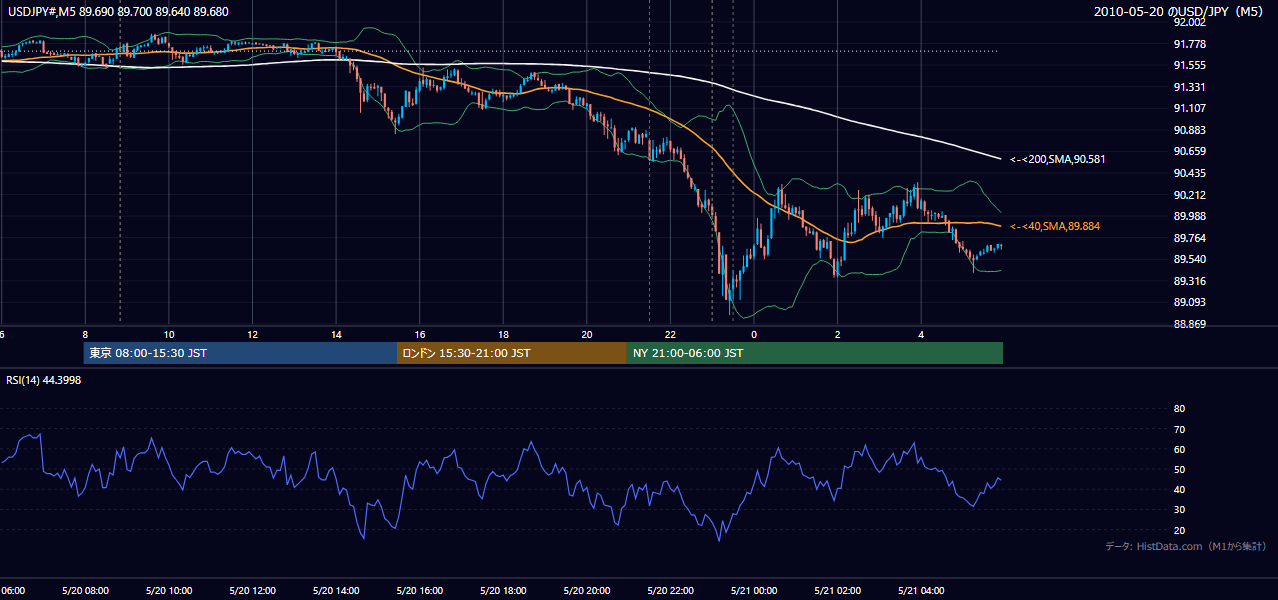1278x600 pixels.
Task: Click hour marker 18 under the price chart
Action: (503, 335)
